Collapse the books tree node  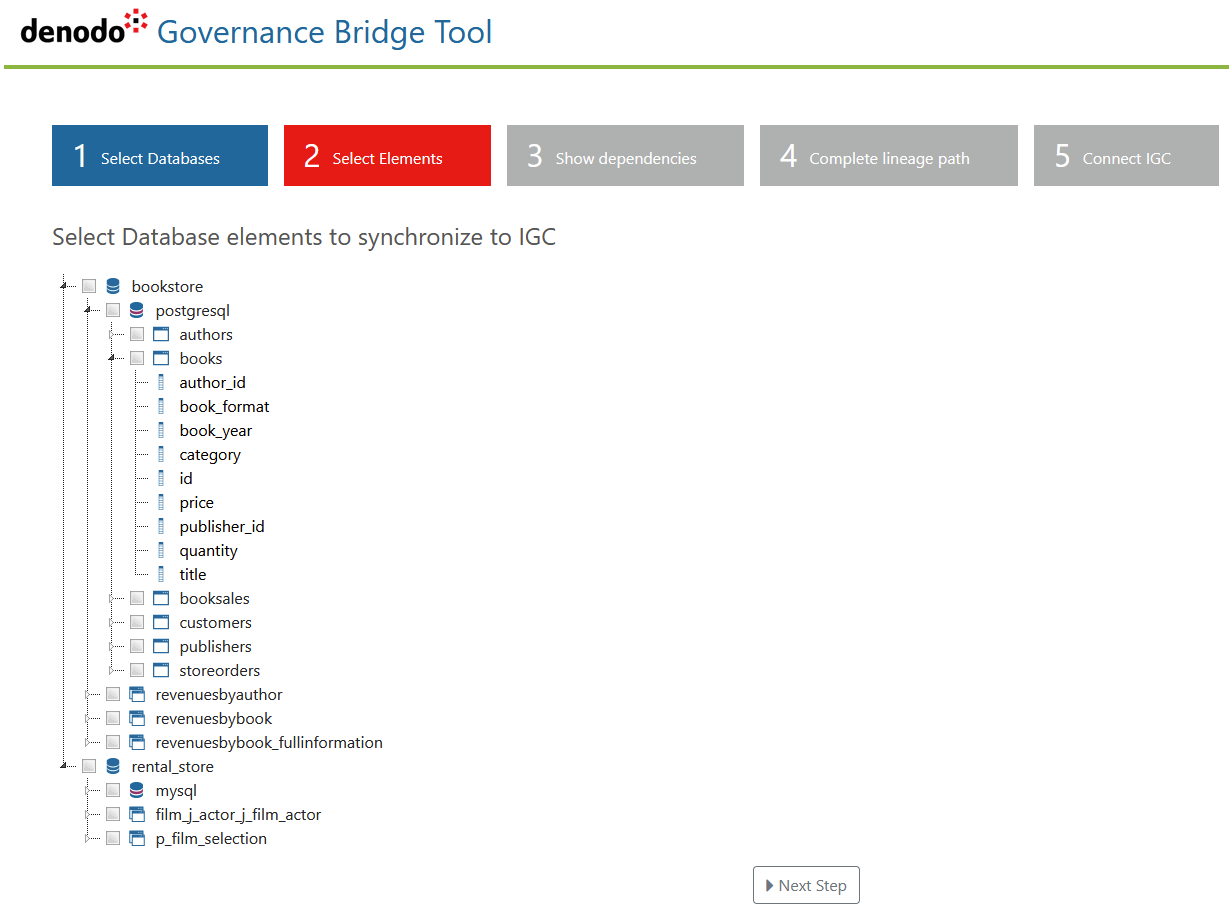click(111, 359)
